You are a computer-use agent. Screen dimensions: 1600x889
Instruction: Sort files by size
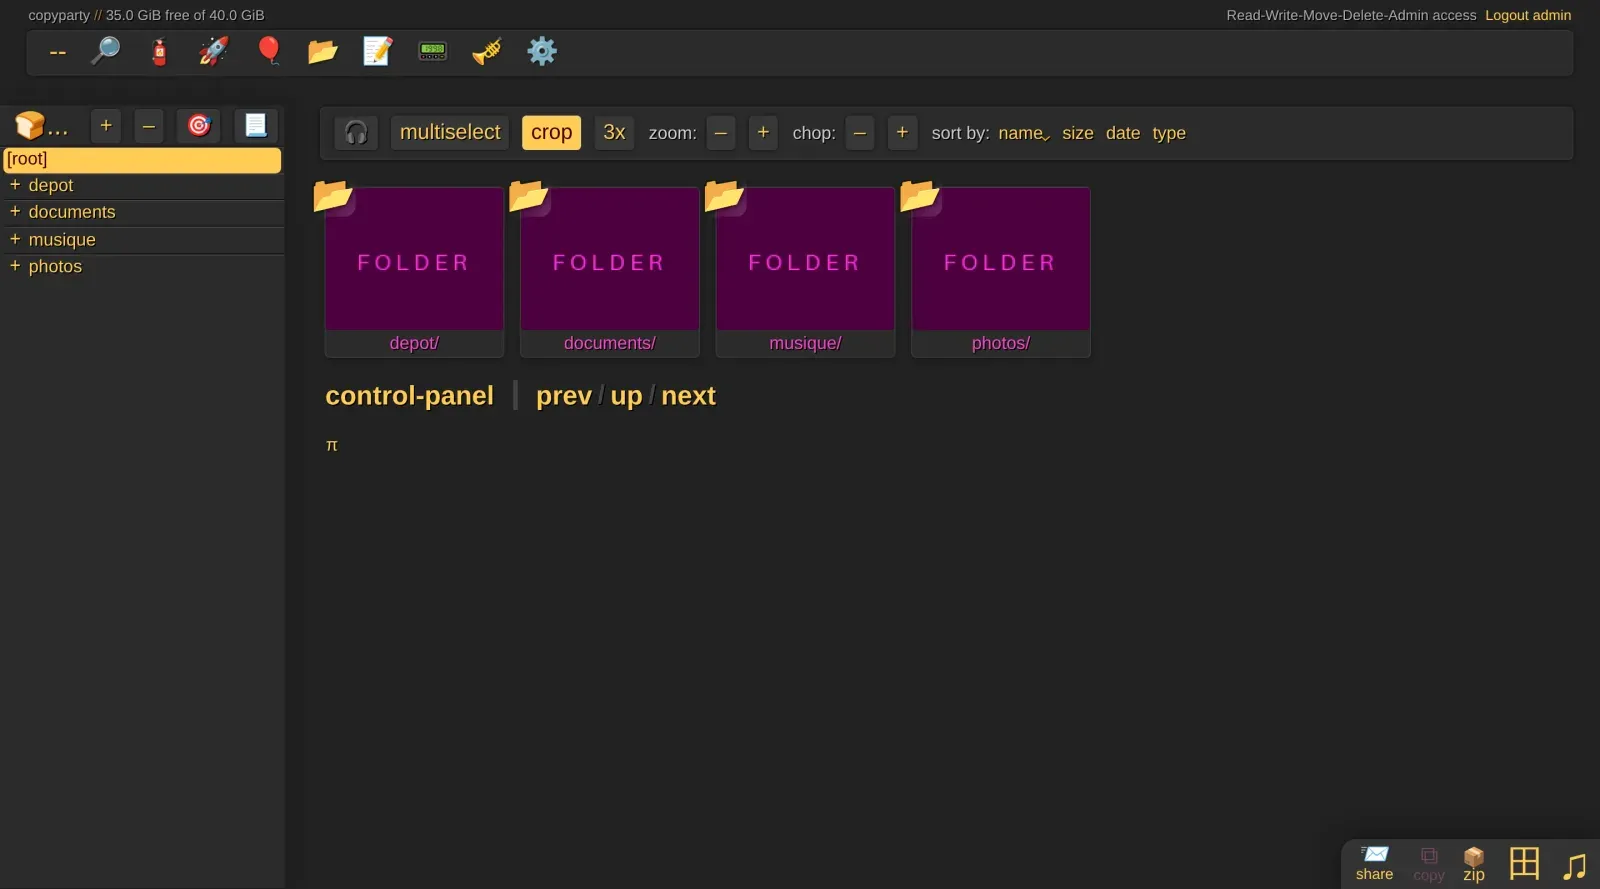pyautogui.click(x=1077, y=133)
